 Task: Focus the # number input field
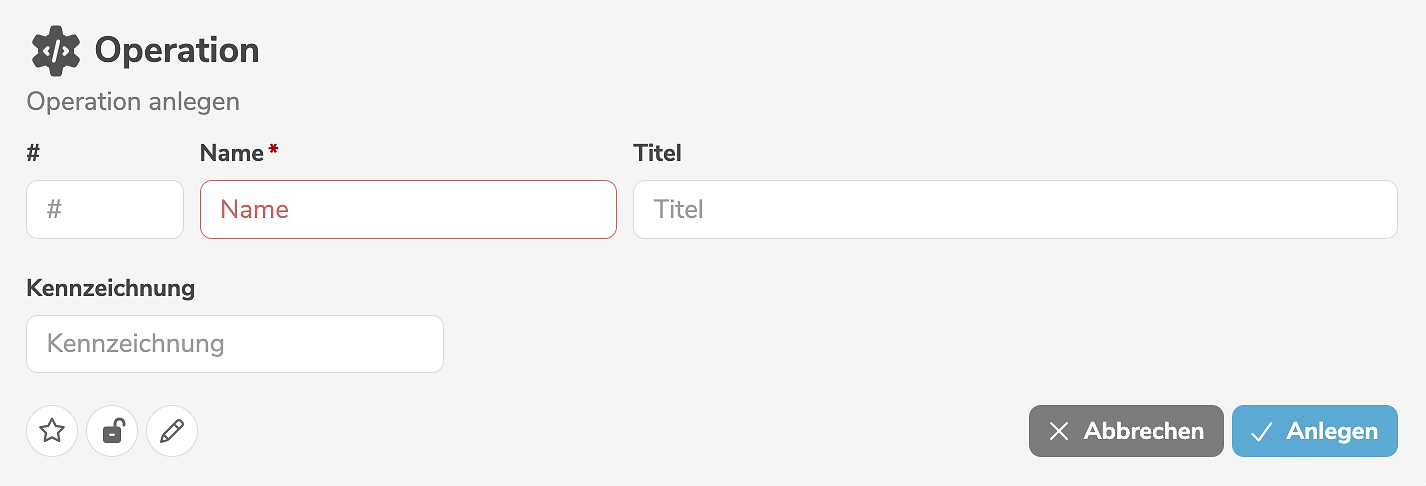(x=105, y=209)
